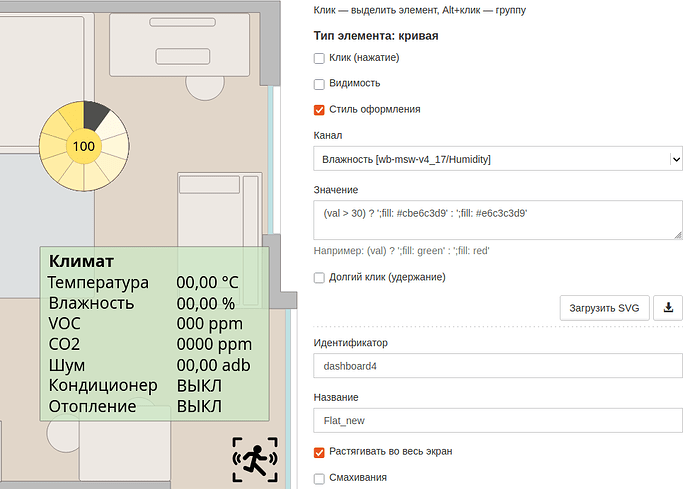Enable the Смахивания checkbox
The image size is (690, 489).
click(319, 478)
